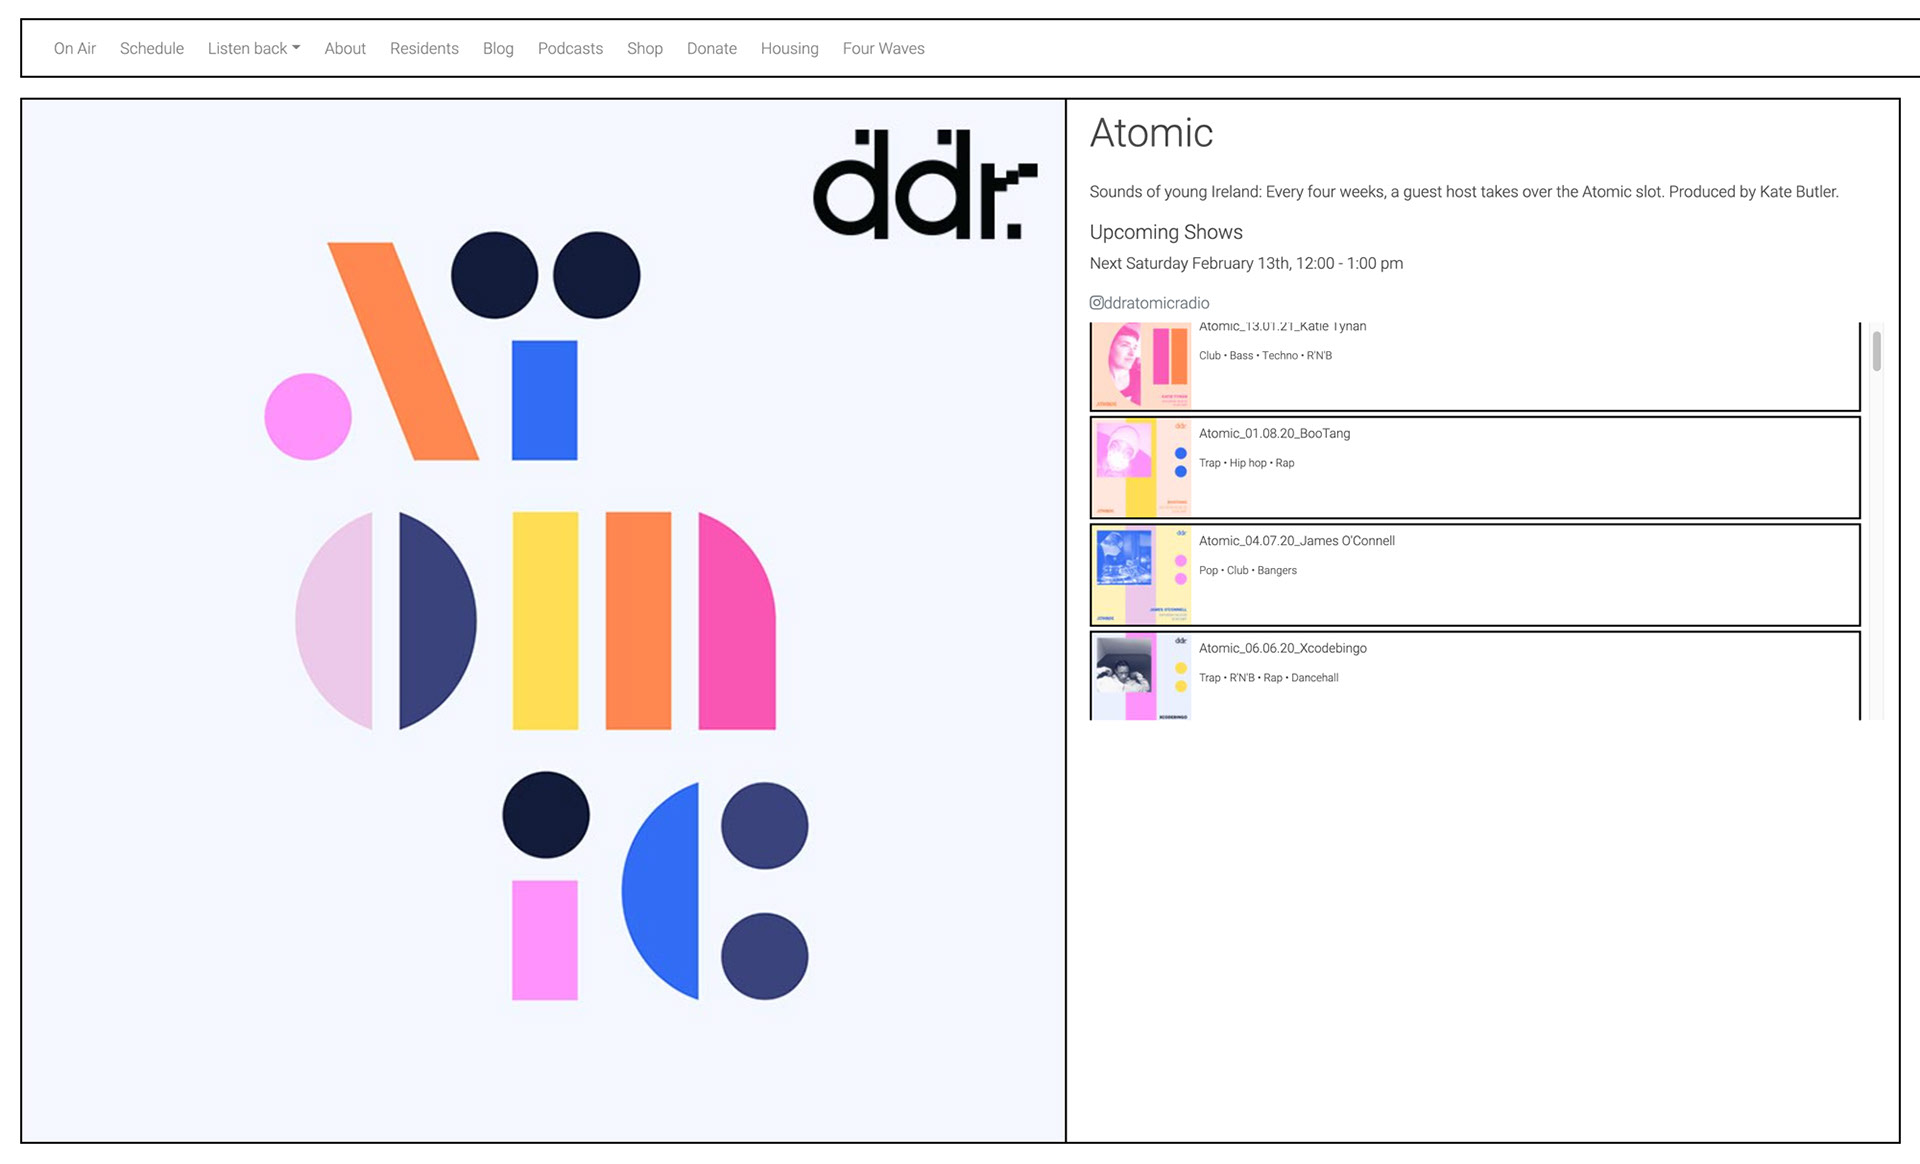
Task: Go to the Schedule page
Action: [152, 48]
